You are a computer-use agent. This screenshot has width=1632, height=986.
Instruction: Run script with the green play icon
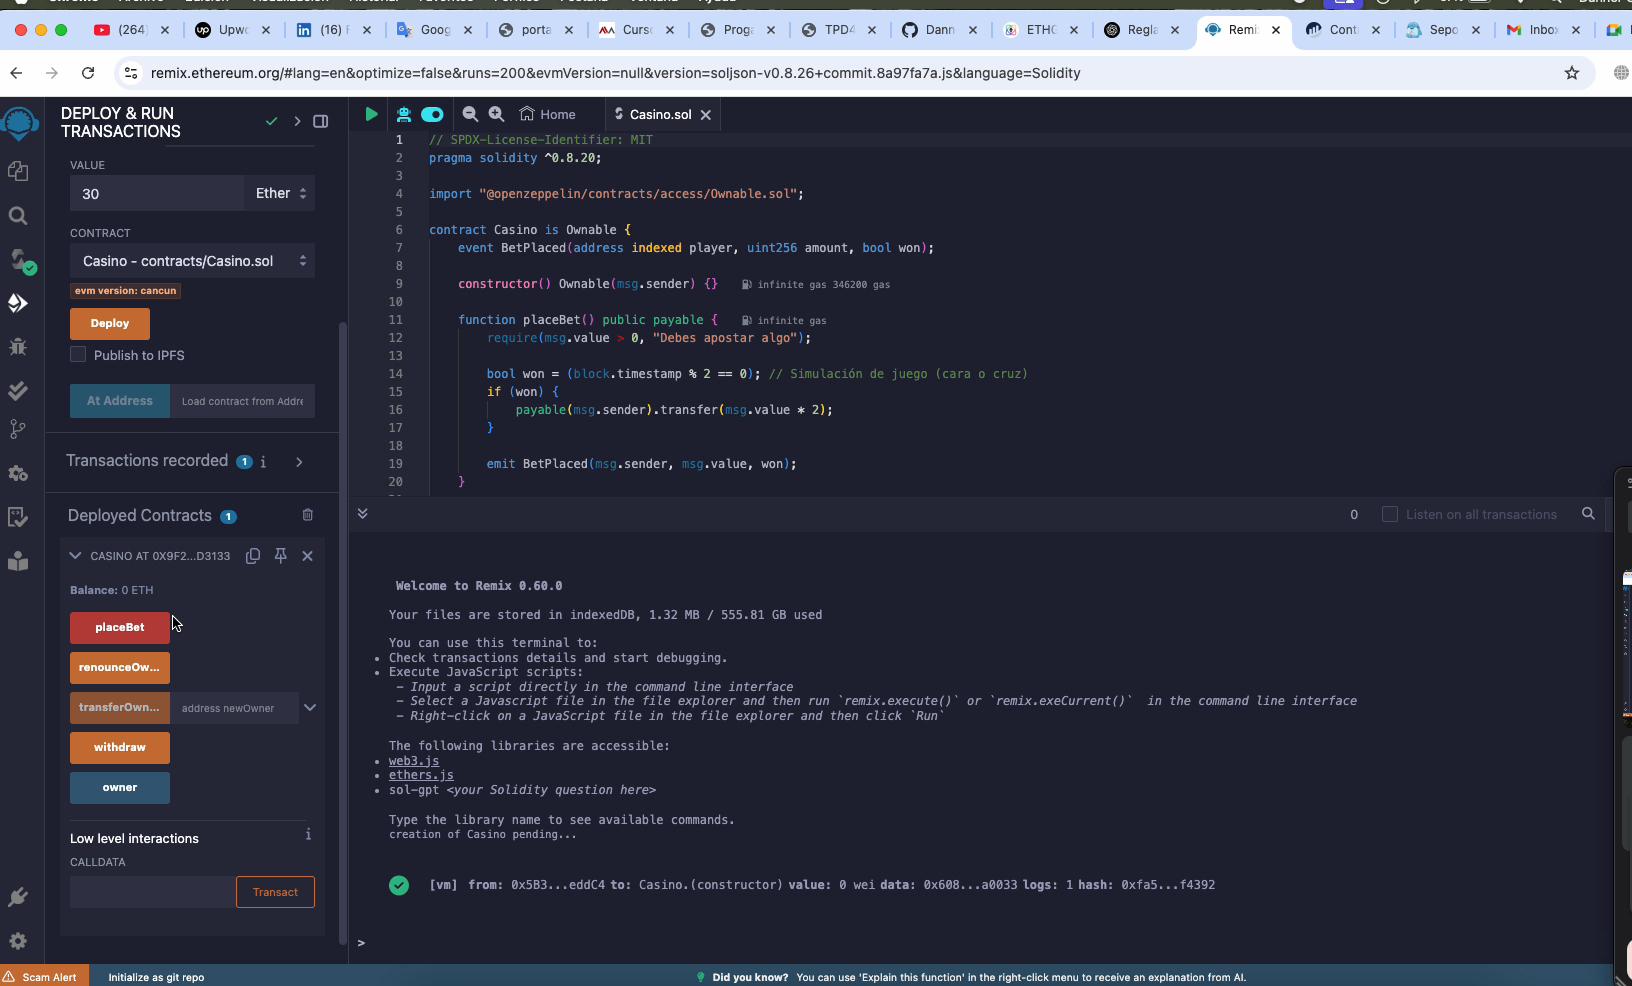point(371,114)
